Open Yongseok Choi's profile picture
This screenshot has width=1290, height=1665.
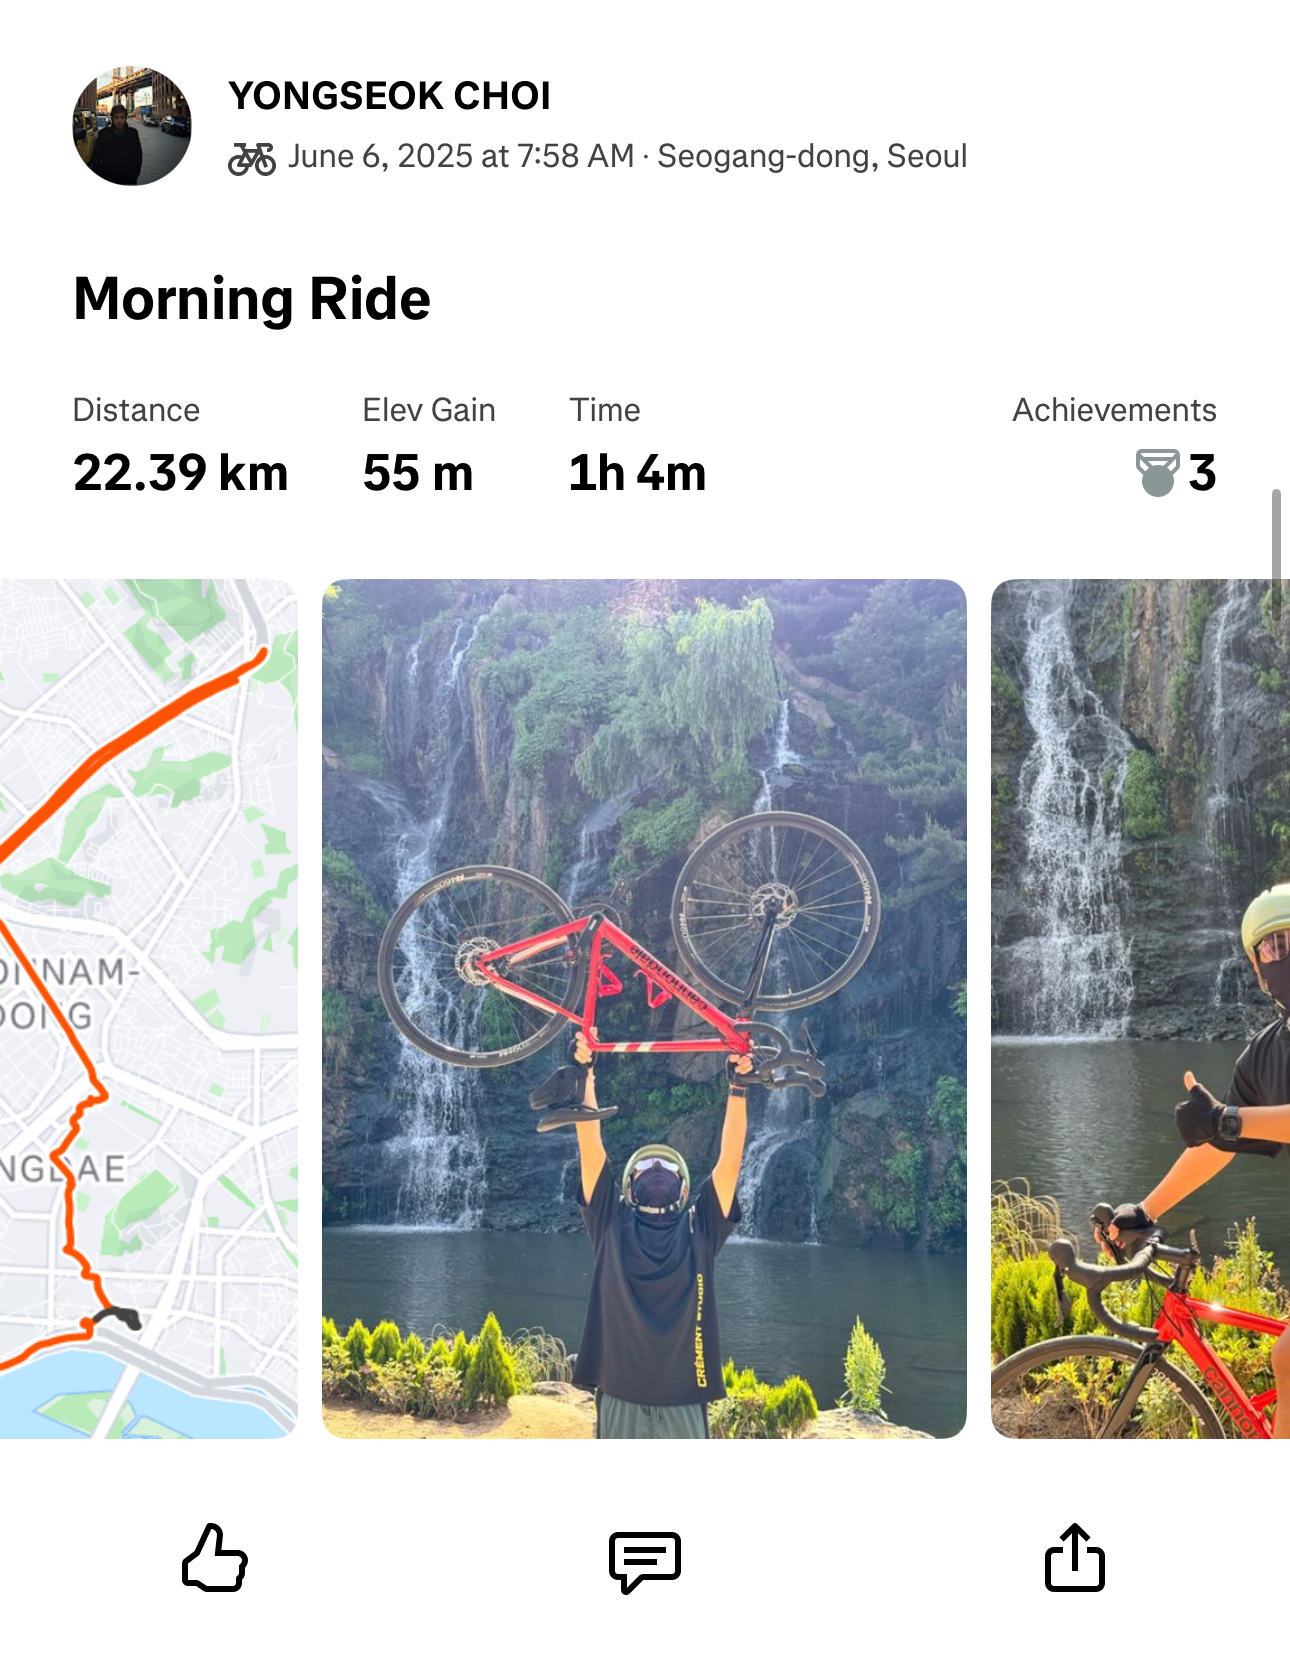[132, 126]
